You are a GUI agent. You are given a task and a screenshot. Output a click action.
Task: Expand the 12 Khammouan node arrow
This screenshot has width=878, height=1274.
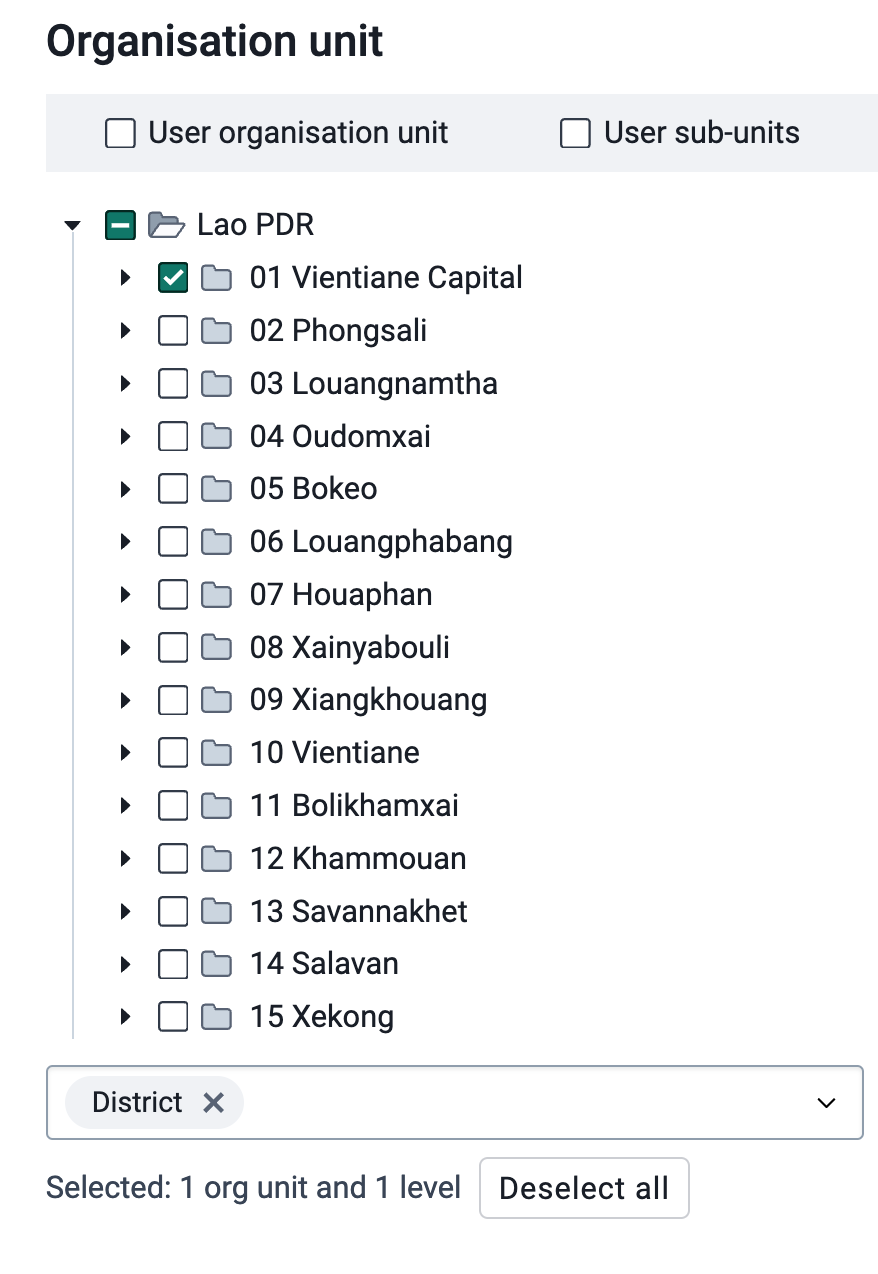point(125,859)
